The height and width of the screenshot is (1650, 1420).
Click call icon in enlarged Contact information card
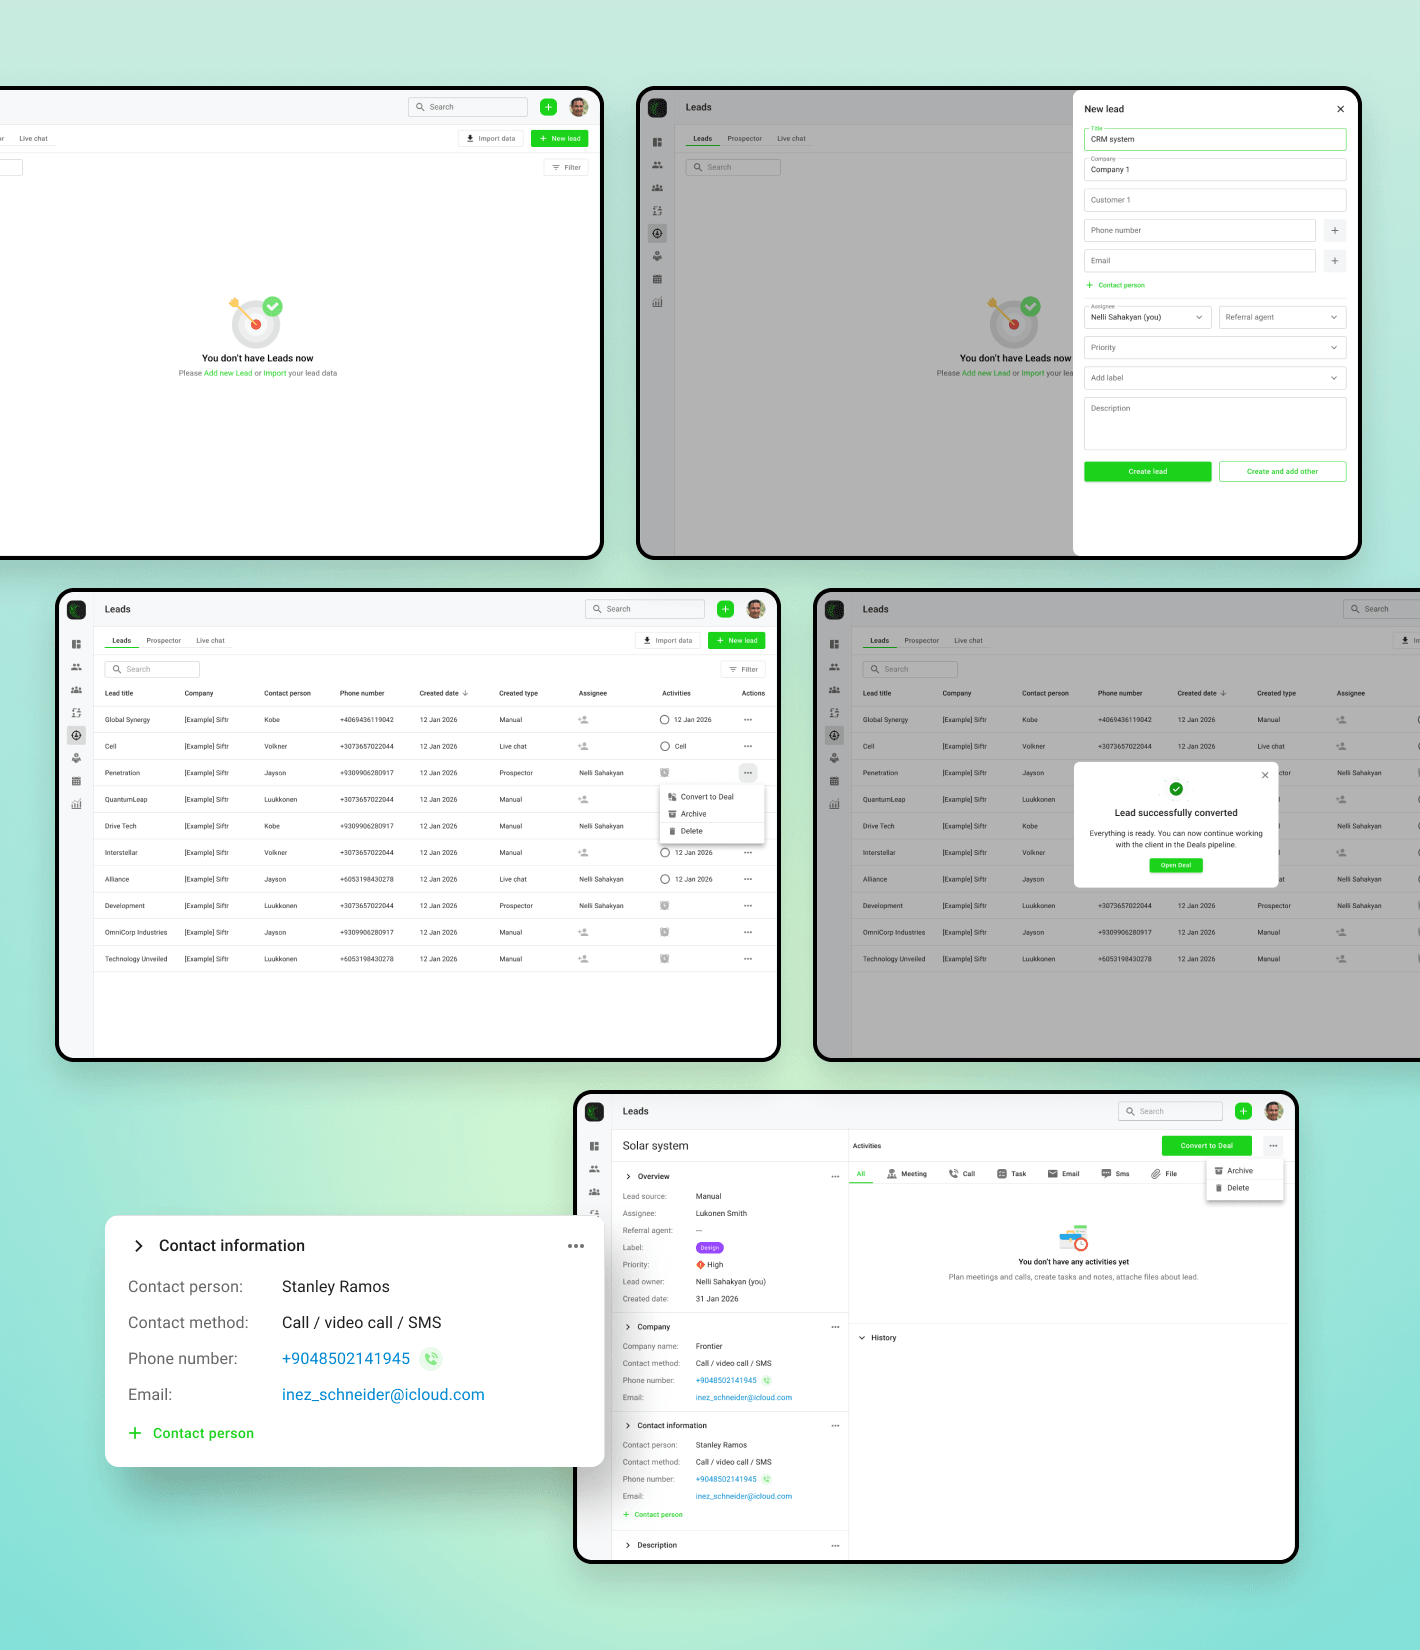tap(431, 1358)
